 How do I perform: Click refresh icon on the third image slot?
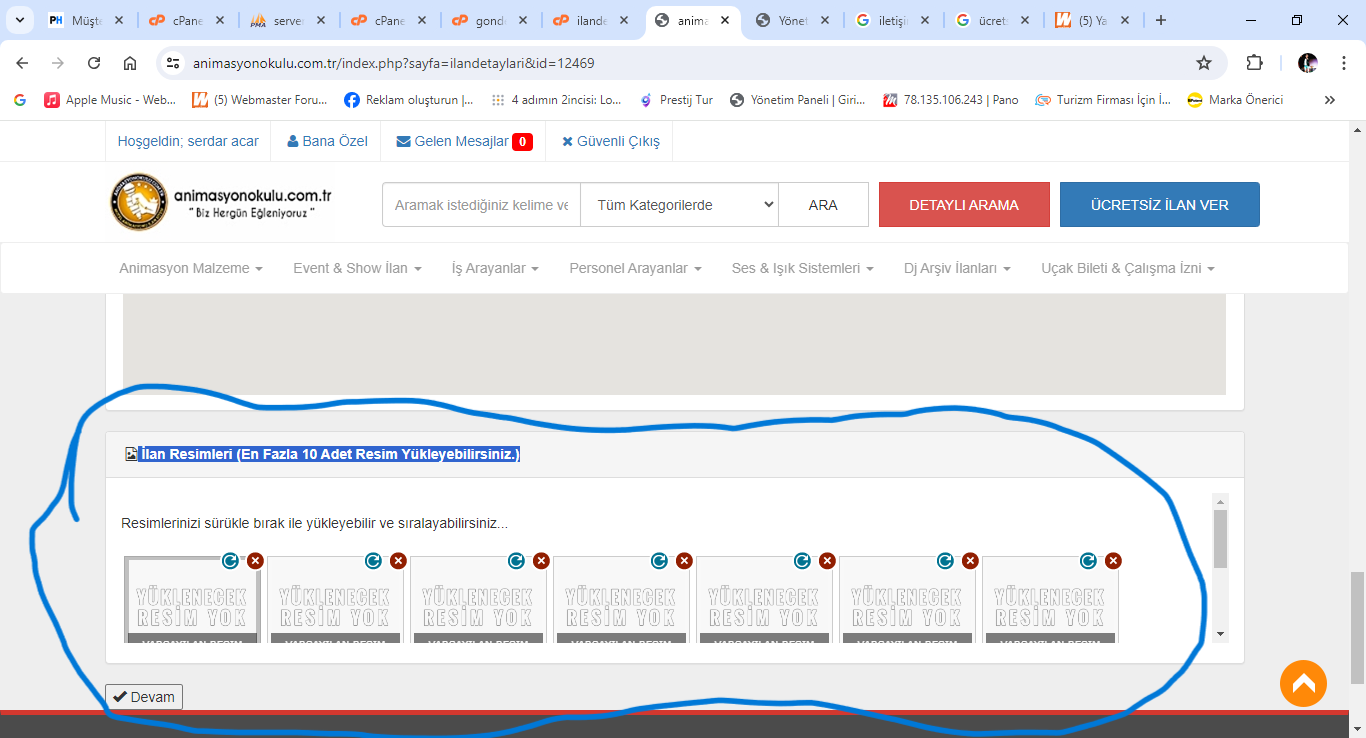pyautogui.click(x=516, y=561)
